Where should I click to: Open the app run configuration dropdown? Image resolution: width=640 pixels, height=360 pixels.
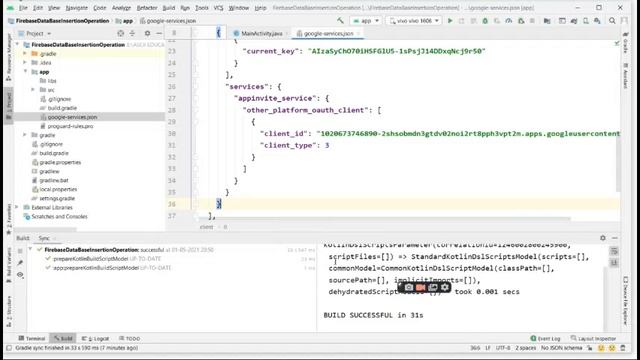(x=366, y=20)
